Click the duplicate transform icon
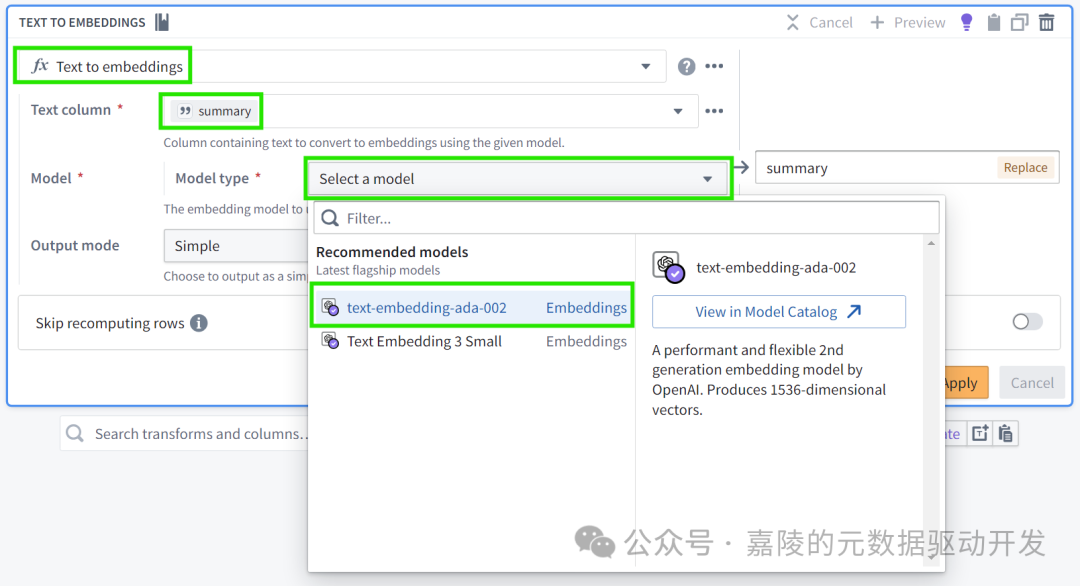The image size is (1080, 586). (x=1019, y=23)
